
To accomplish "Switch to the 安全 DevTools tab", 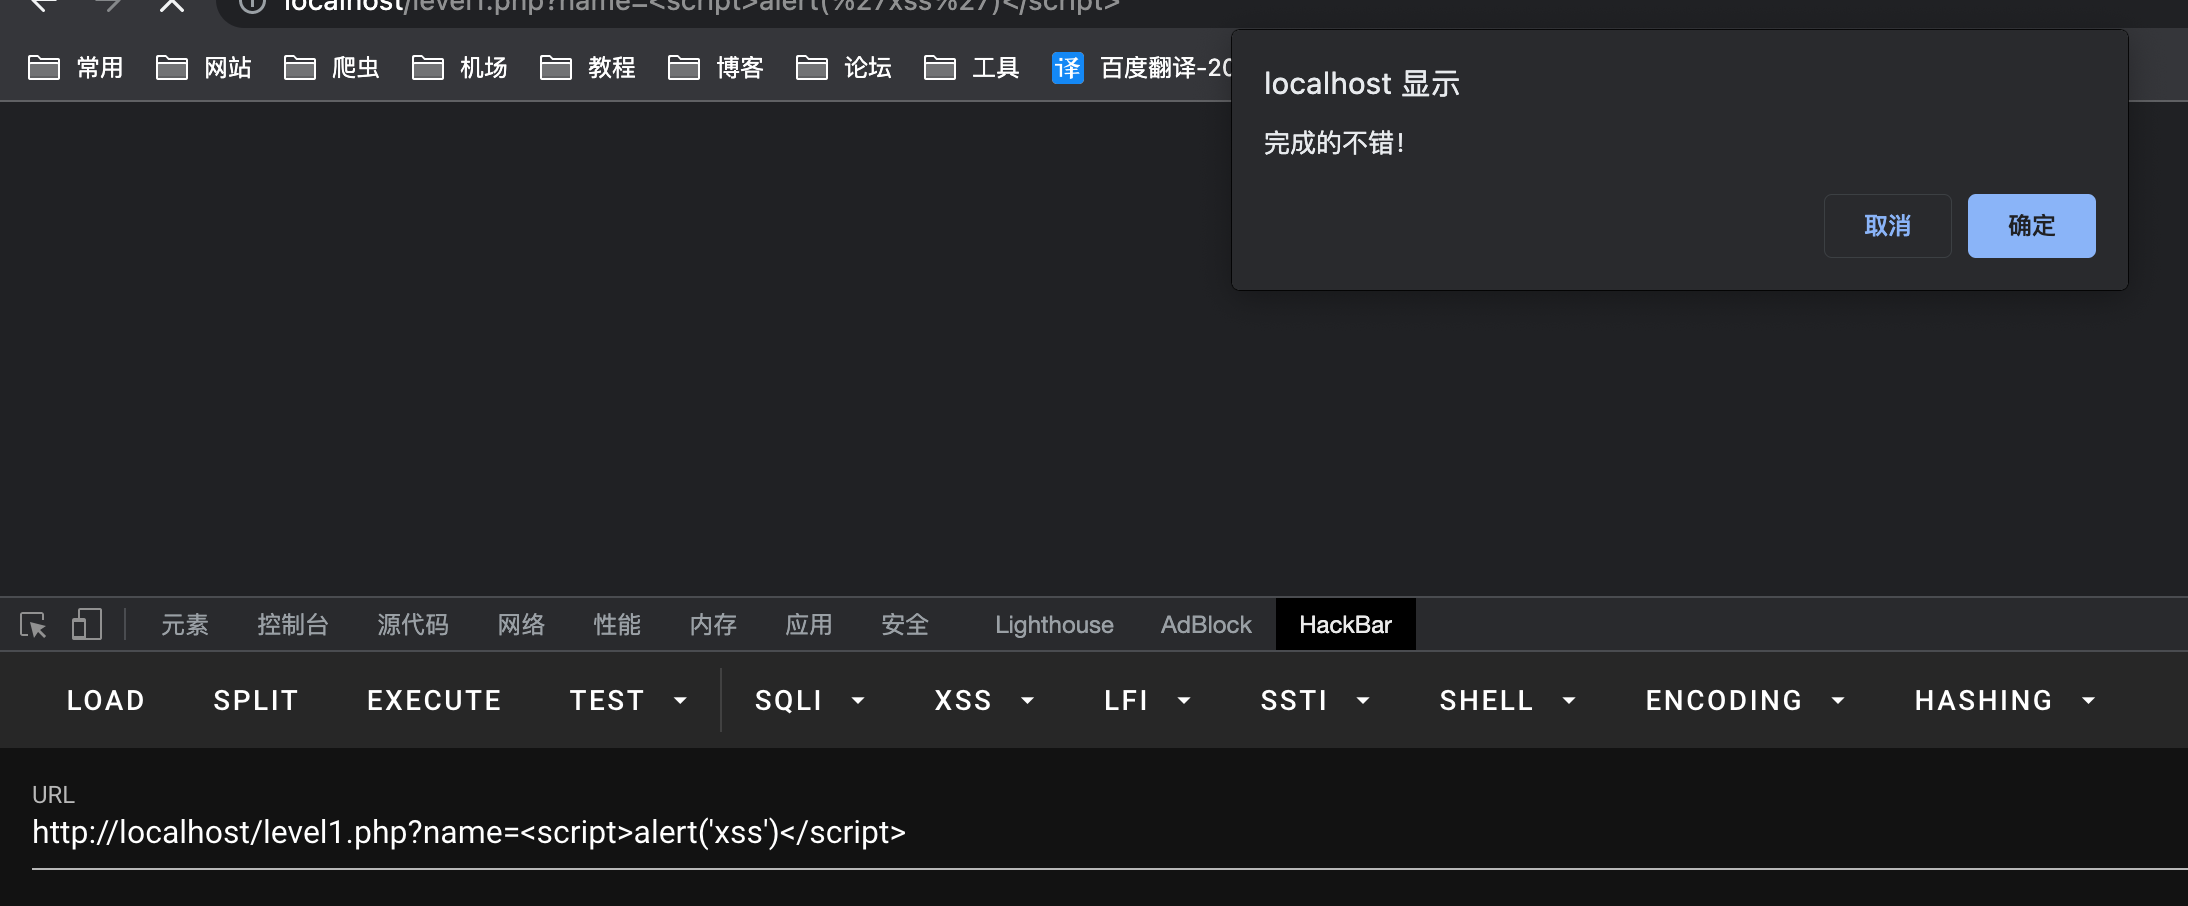I will 905,625.
